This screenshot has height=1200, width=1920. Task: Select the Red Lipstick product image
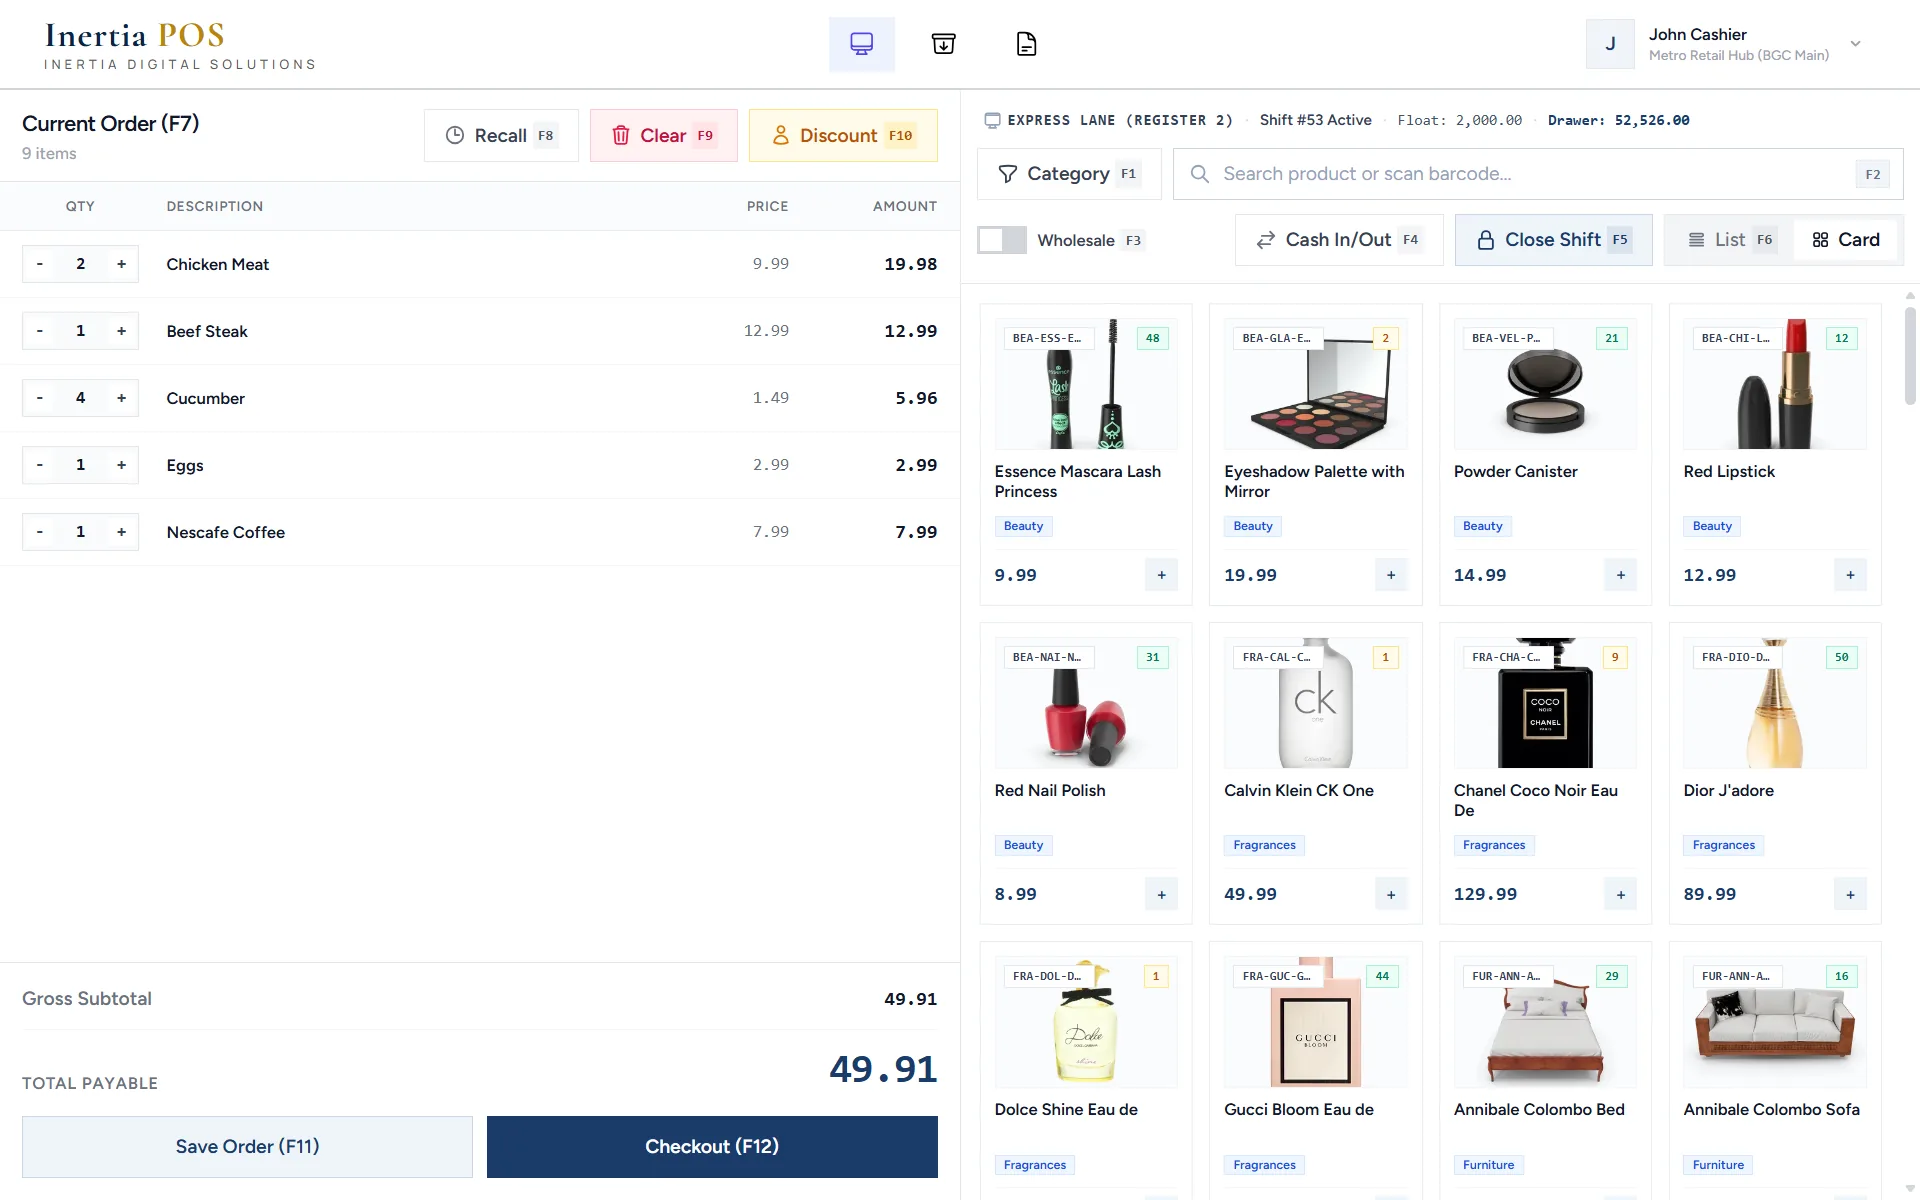(x=1775, y=384)
